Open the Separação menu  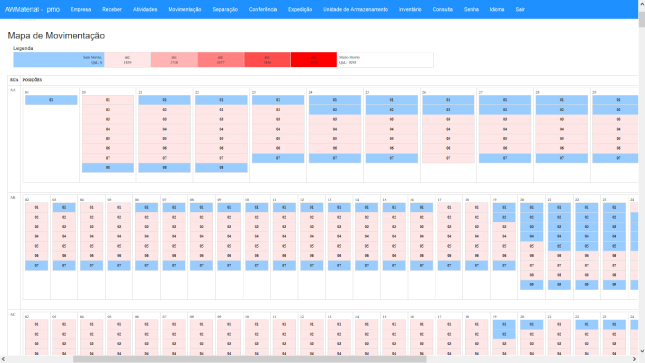point(225,9)
